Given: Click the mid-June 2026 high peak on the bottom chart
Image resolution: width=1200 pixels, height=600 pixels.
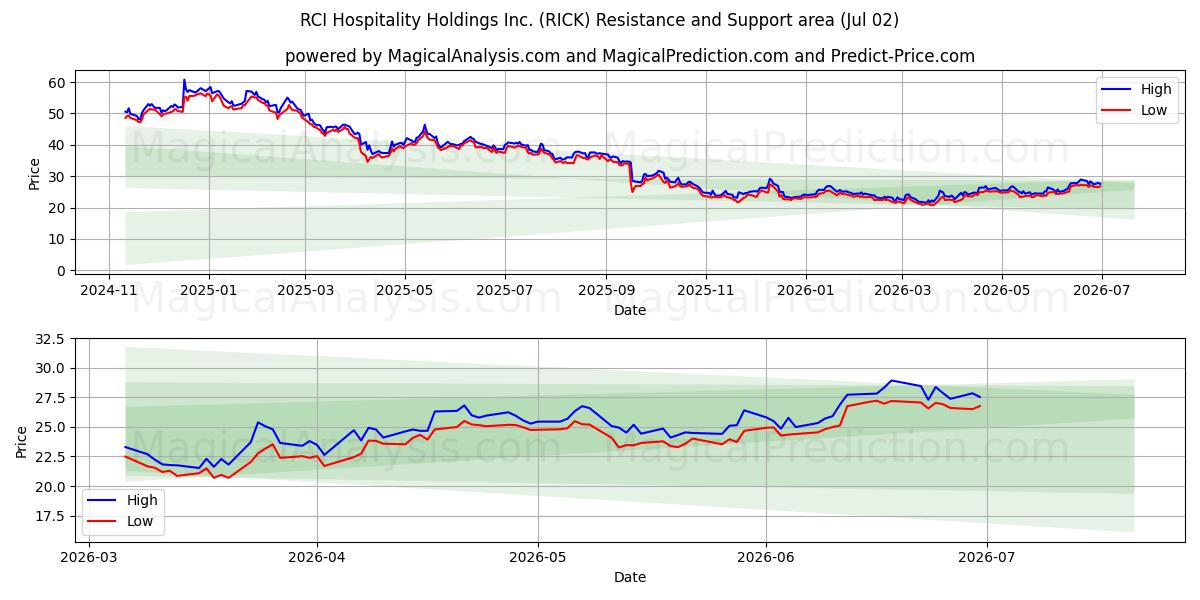Looking at the screenshot, I should (x=891, y=380).
